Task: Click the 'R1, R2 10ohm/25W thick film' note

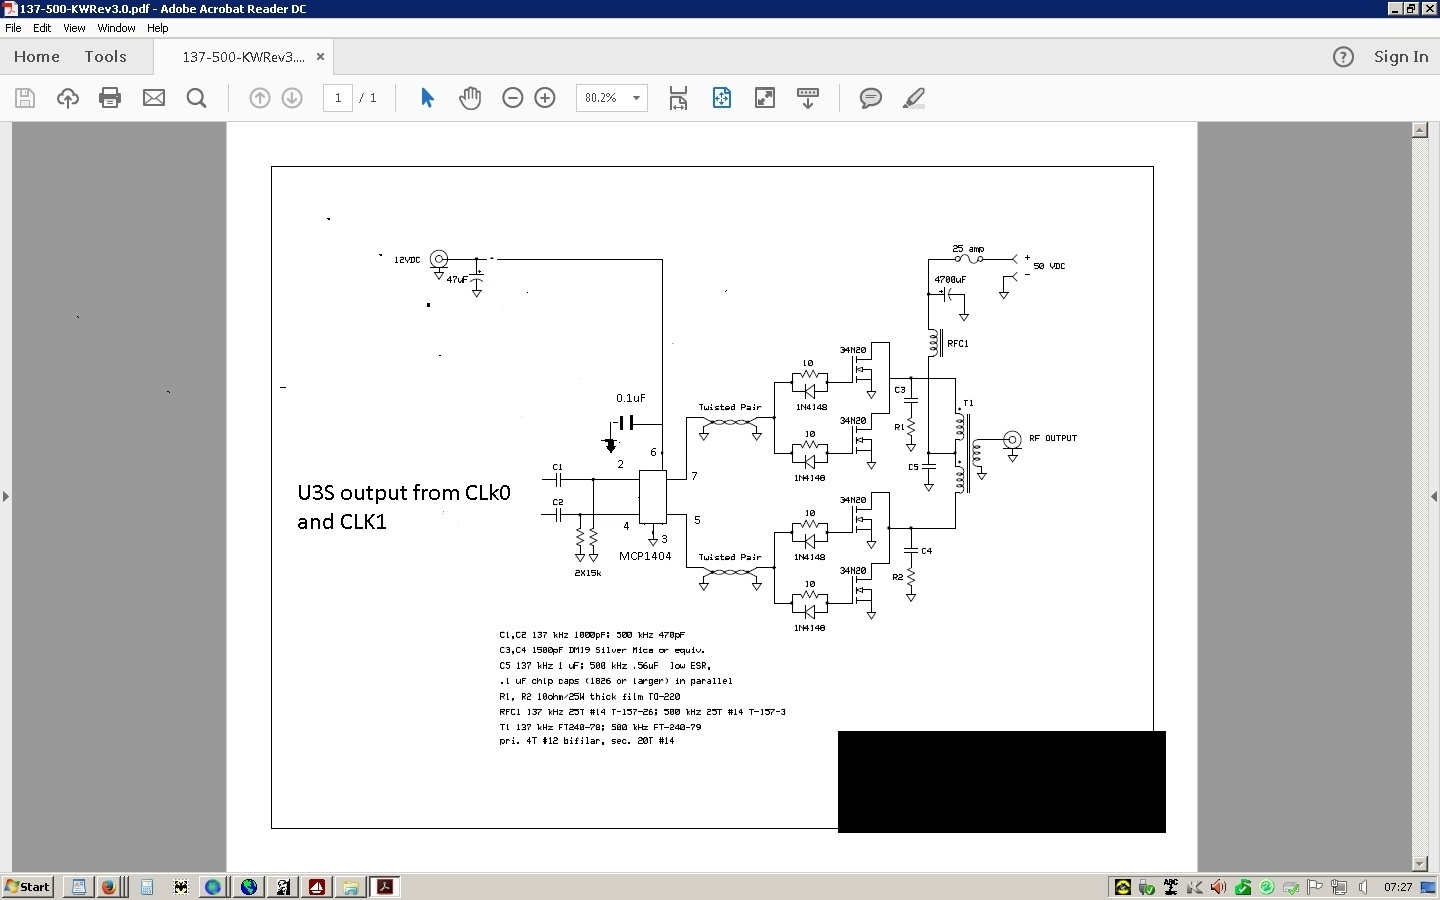Action: (590, 696)
